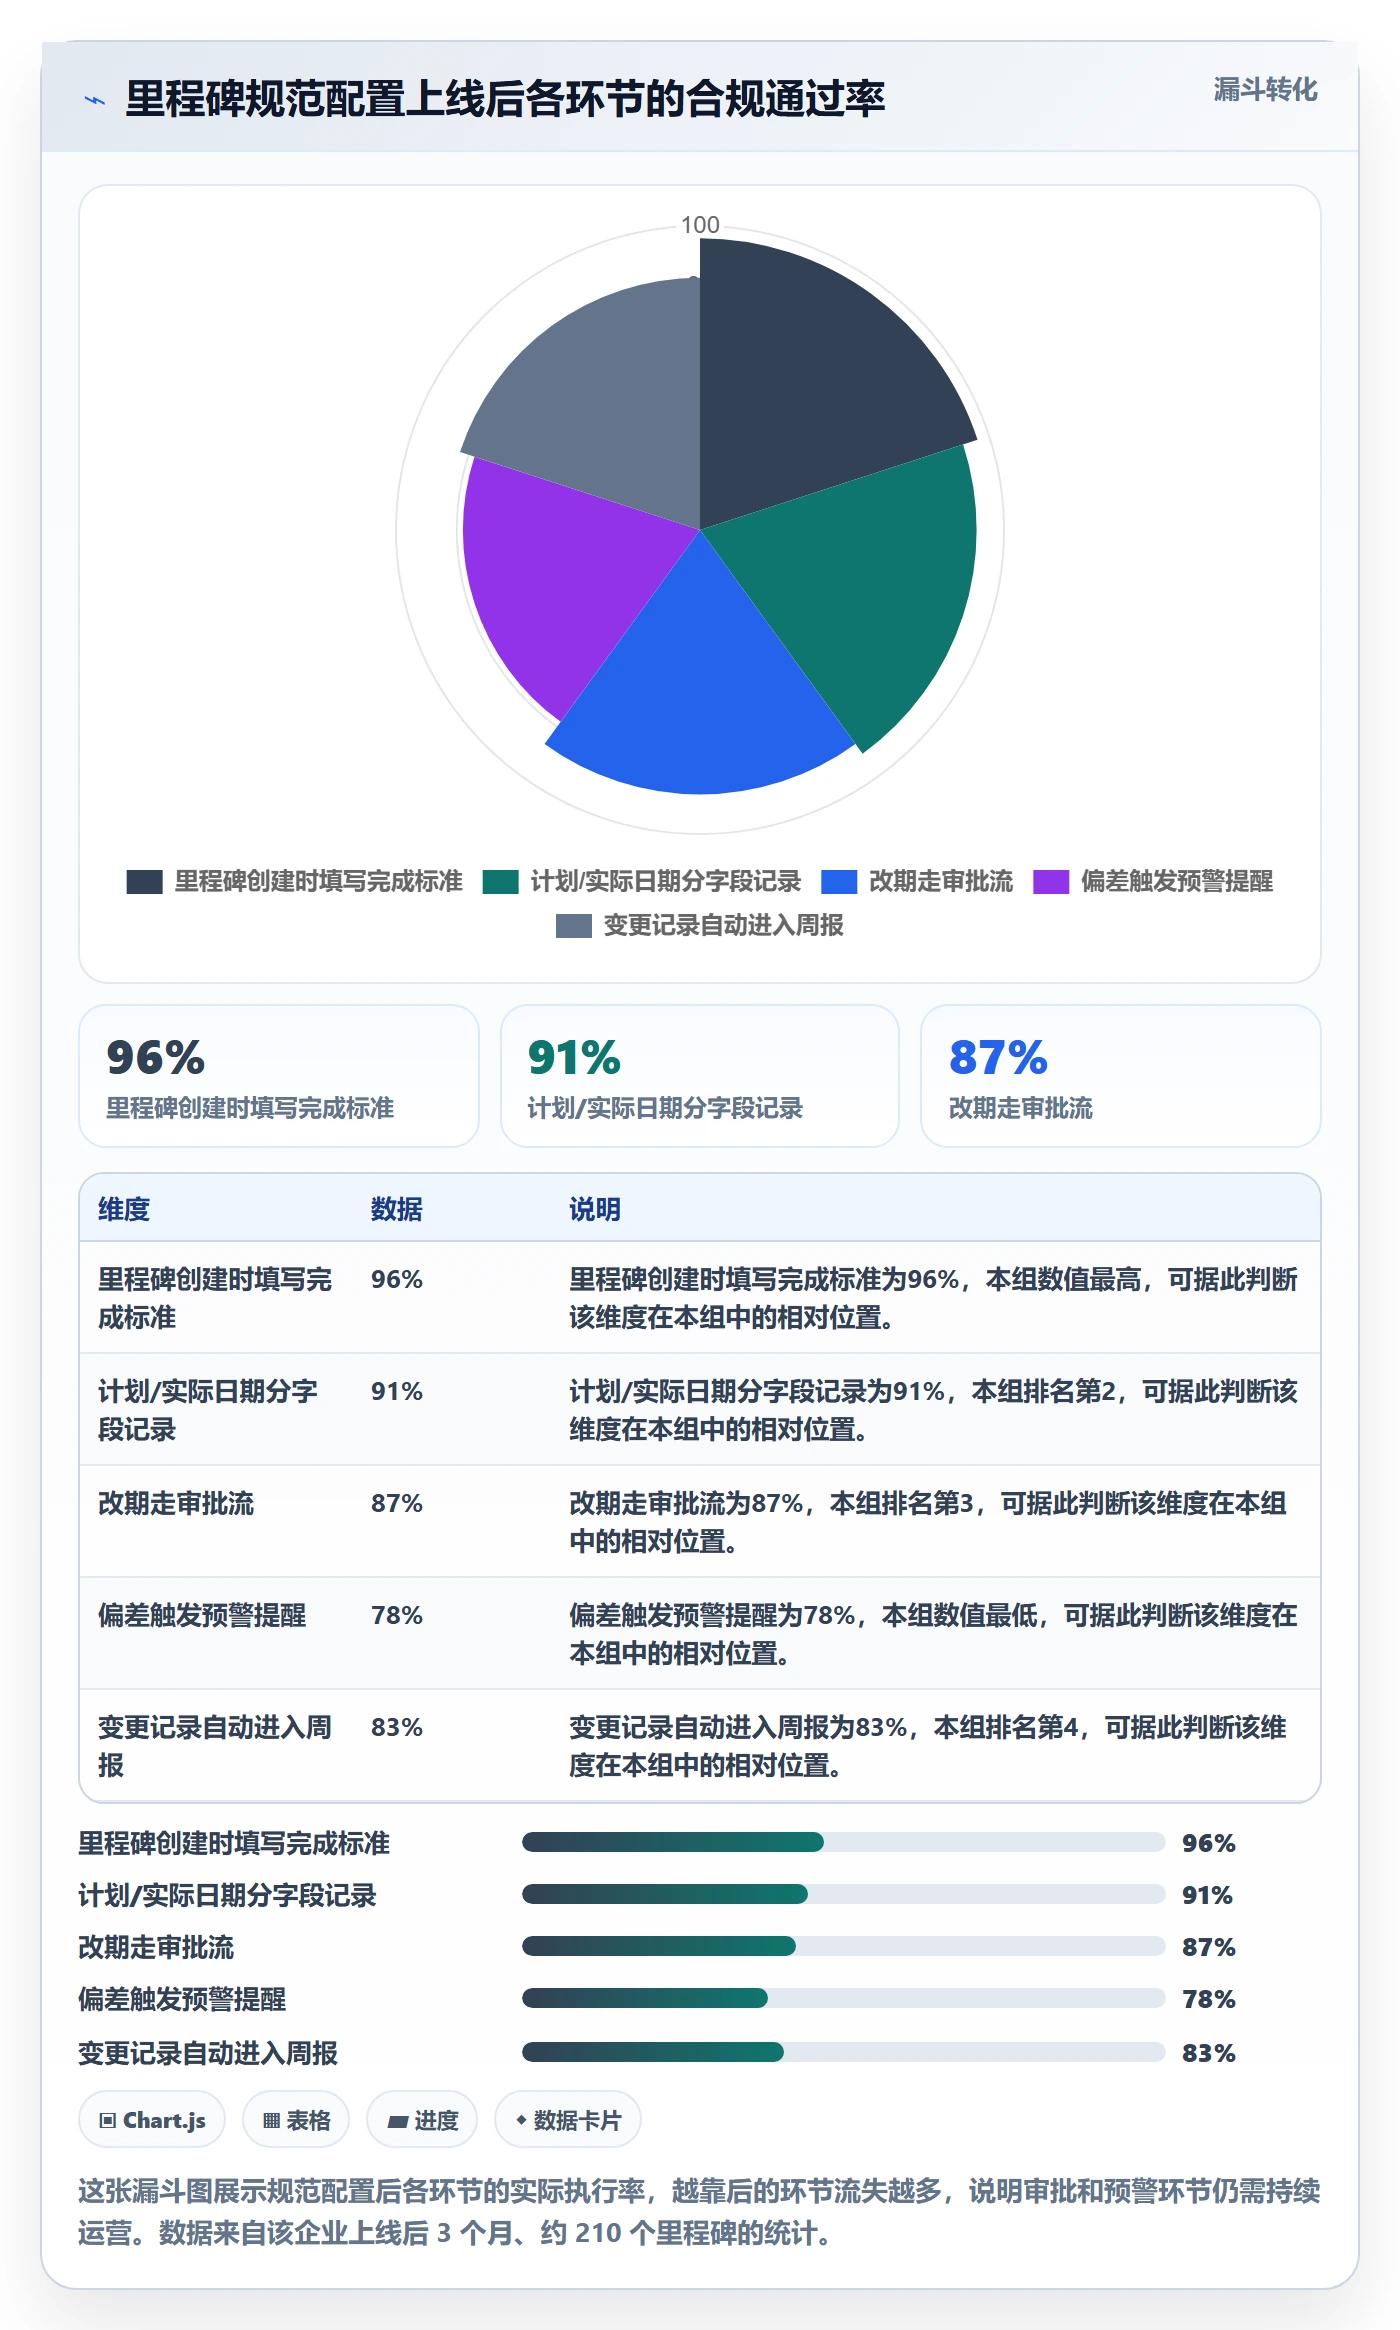Select table row name 改期走审批流
This screenshot has height=2330, width=1400.
click(x=176, y=1503)
